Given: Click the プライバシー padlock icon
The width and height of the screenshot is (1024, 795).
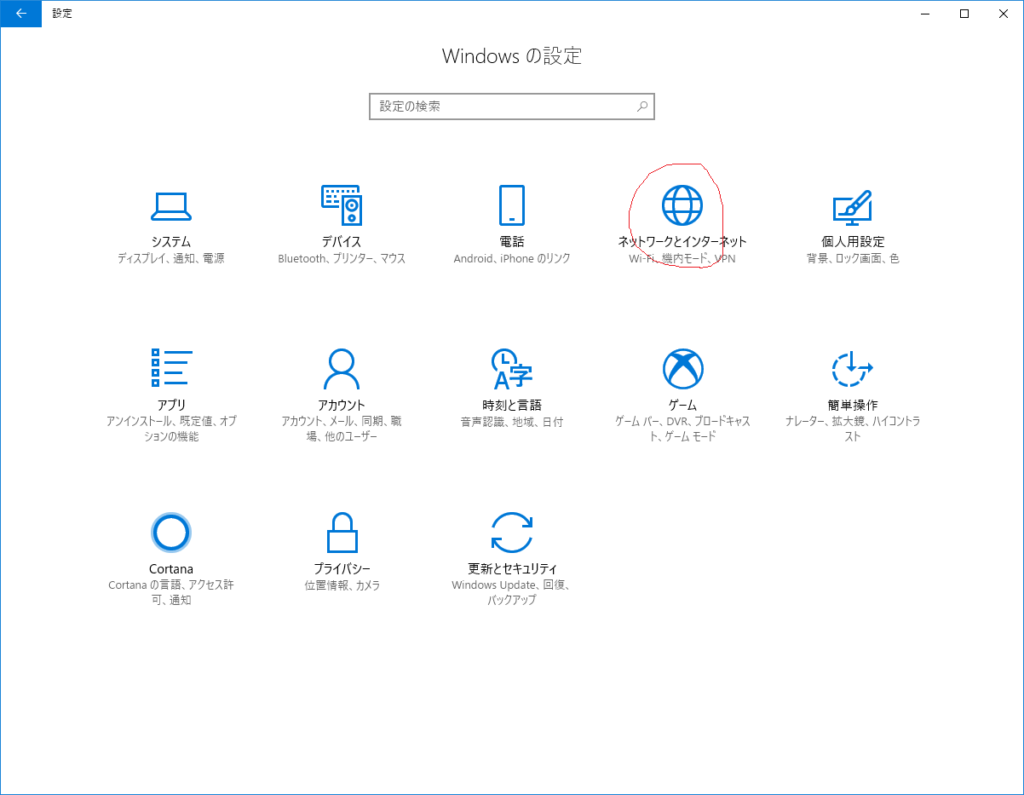Looking at the screenshot, I should click(x=341, y=532).
